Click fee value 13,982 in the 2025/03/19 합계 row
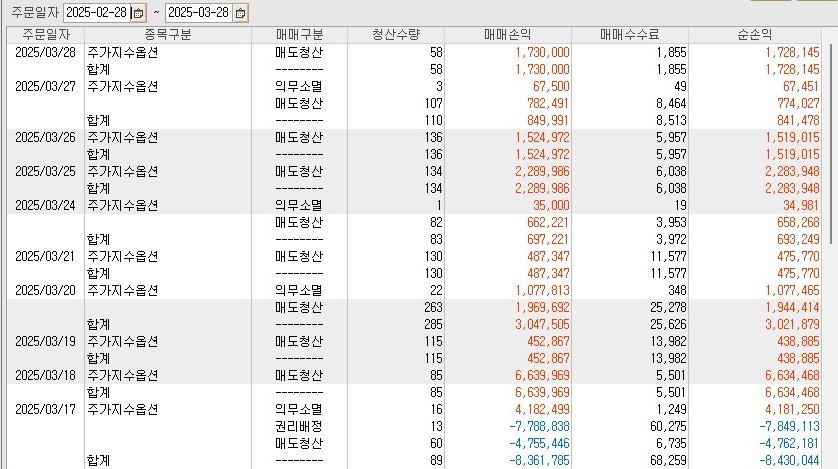This screenshot has height=469, width=838. pos(668,358)
